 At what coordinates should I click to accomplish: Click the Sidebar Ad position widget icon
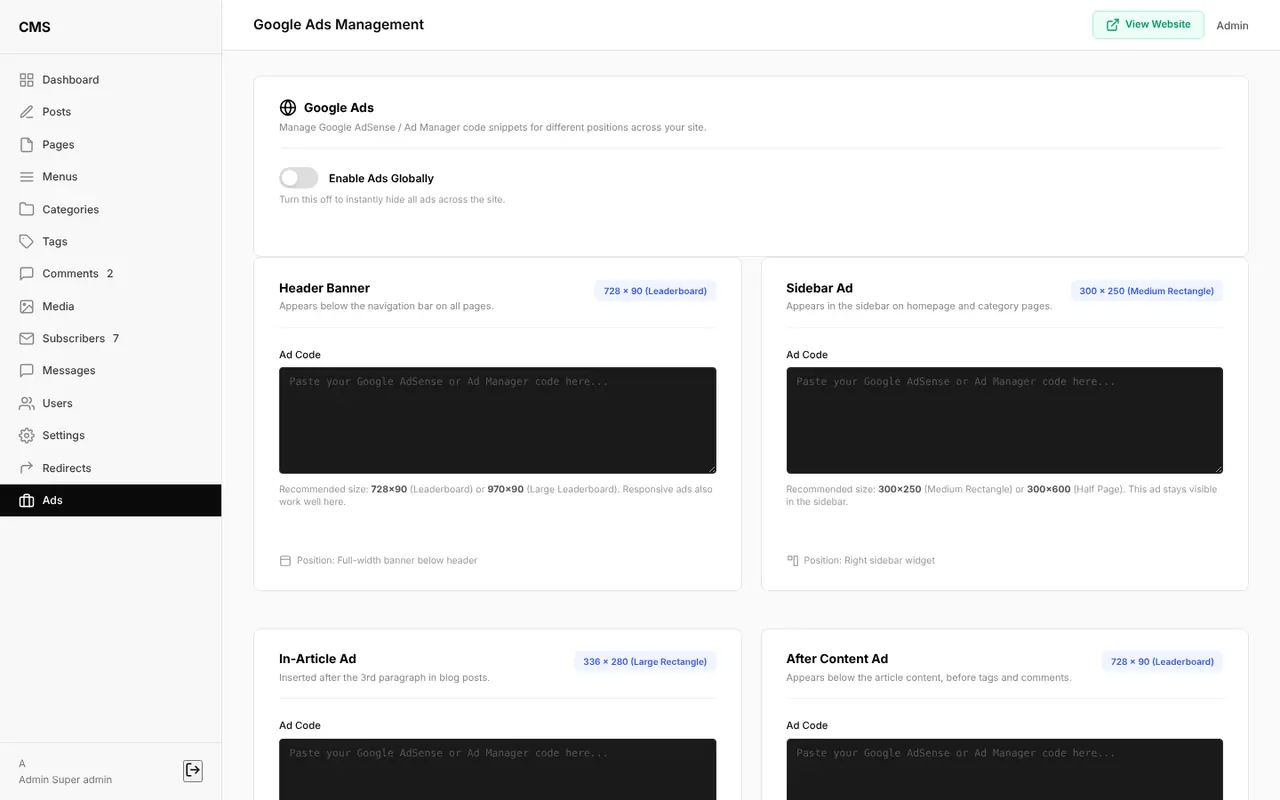[792, 561]
